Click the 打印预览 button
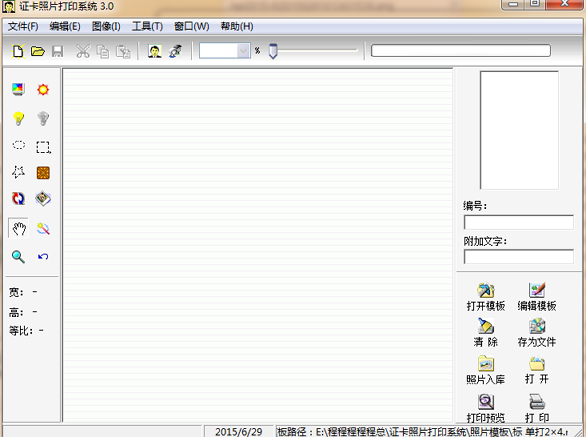The image size is (586, 437). click(485, 408)
